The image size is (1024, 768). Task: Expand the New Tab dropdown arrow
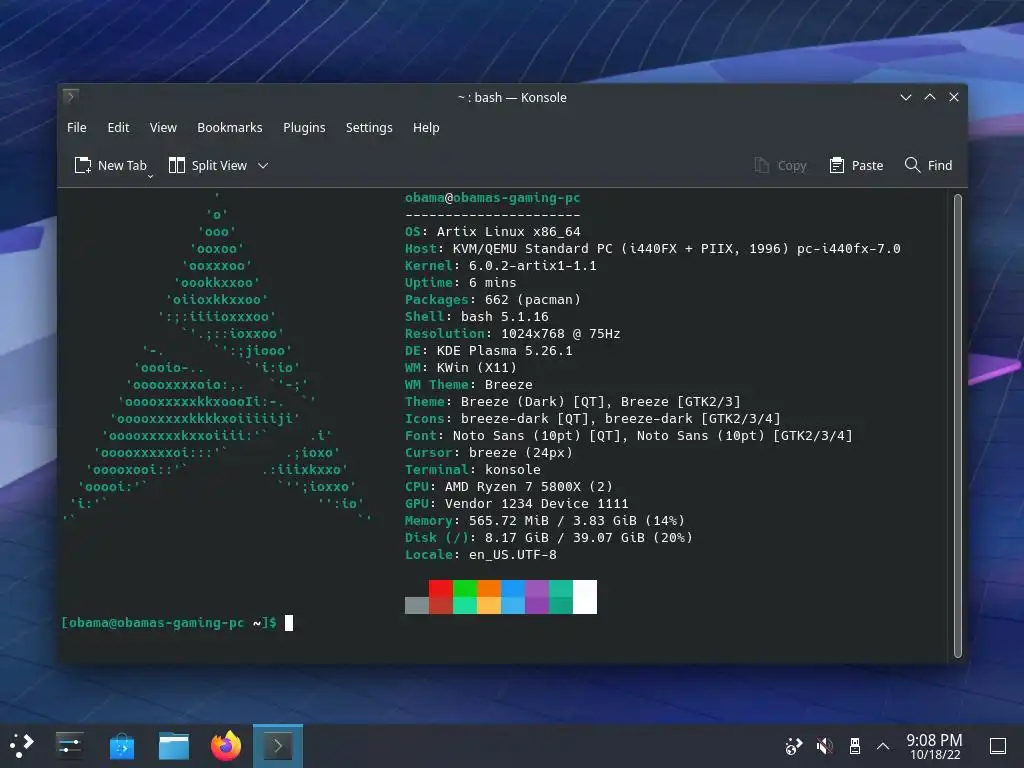150,176
